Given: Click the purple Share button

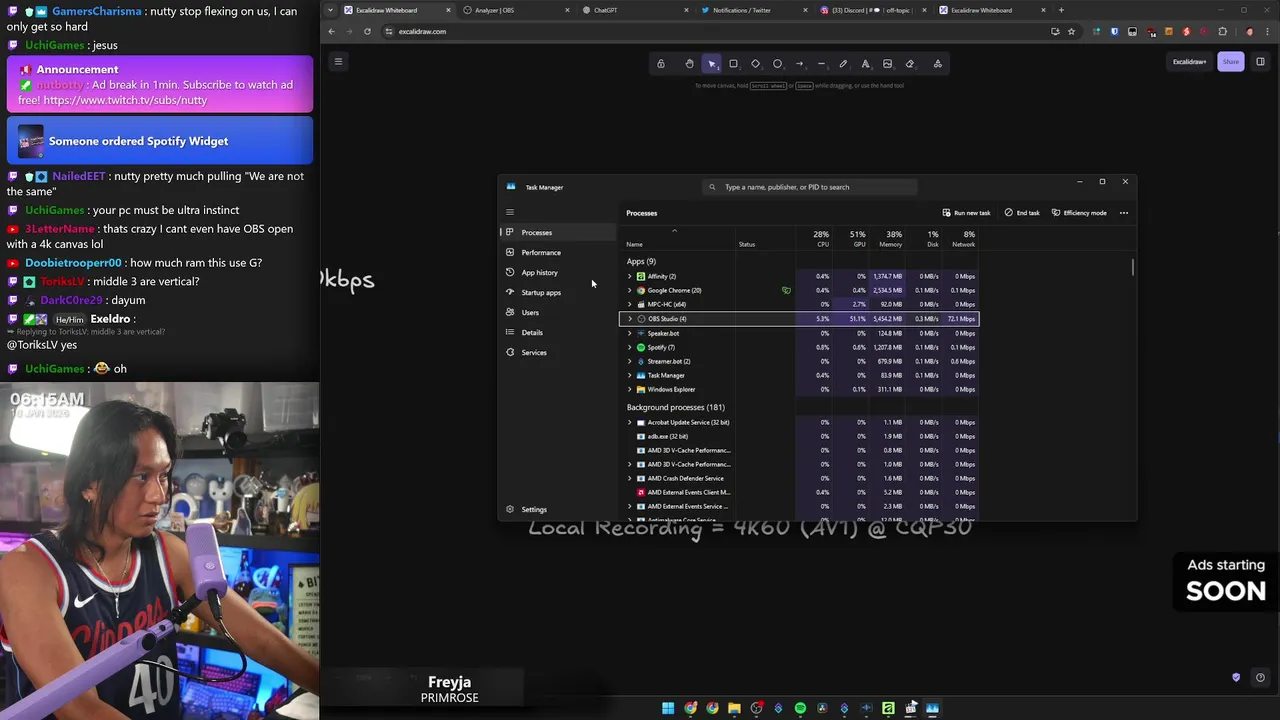Looking at the screenshot, I should coord(1230,61).
